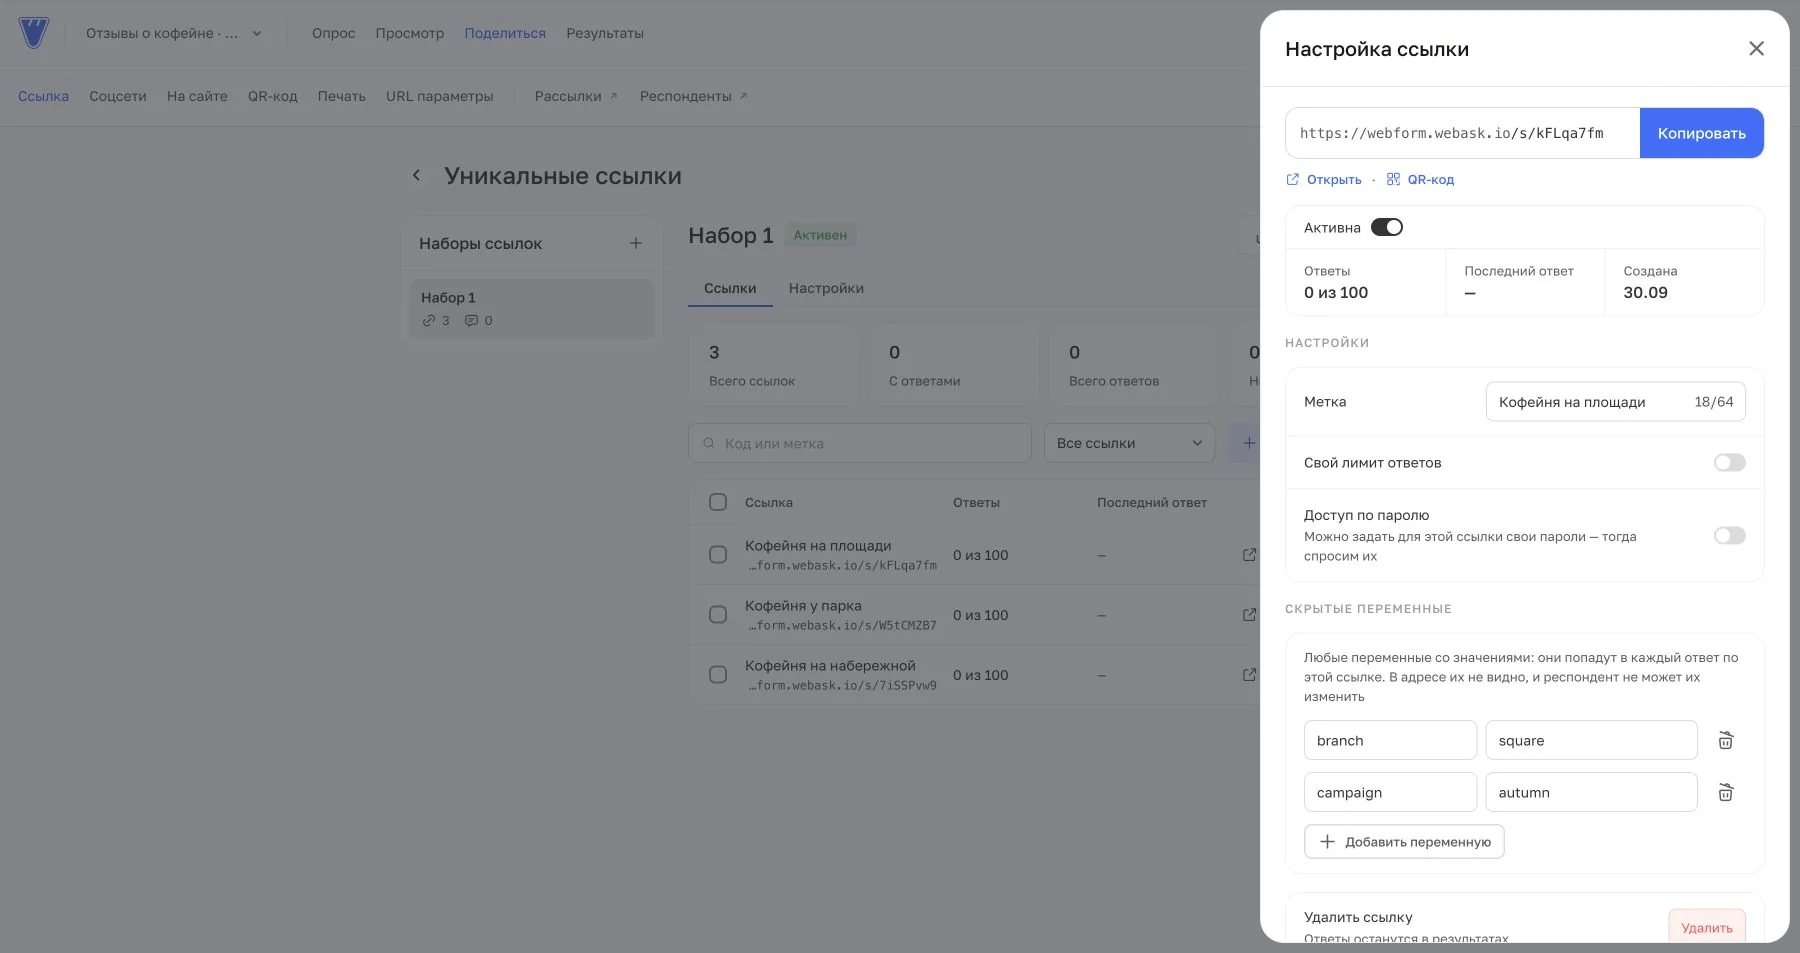Image resolution: width=1800 pixels, height=953 pixels.
Task: Expand the Все ссылки filter dropdown
Action: click(1129, 443)
